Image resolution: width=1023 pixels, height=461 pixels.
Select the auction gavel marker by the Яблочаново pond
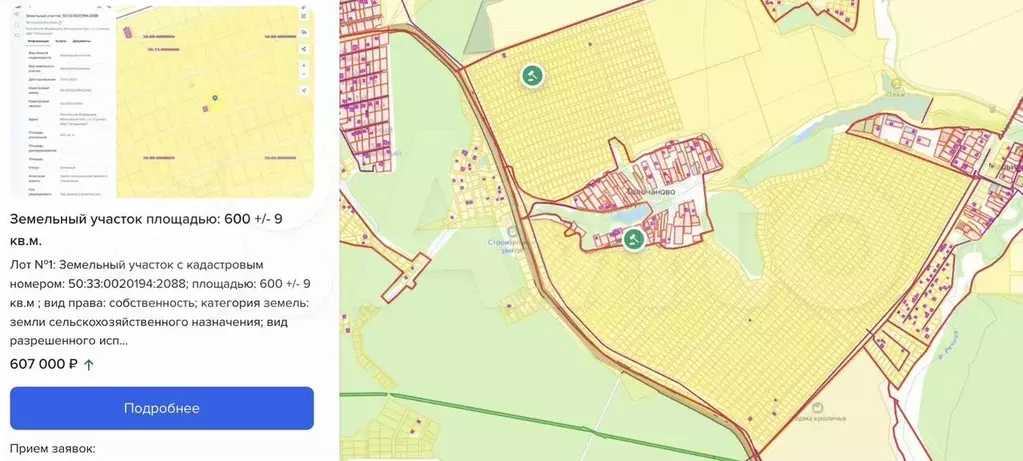tap(633, 239)
